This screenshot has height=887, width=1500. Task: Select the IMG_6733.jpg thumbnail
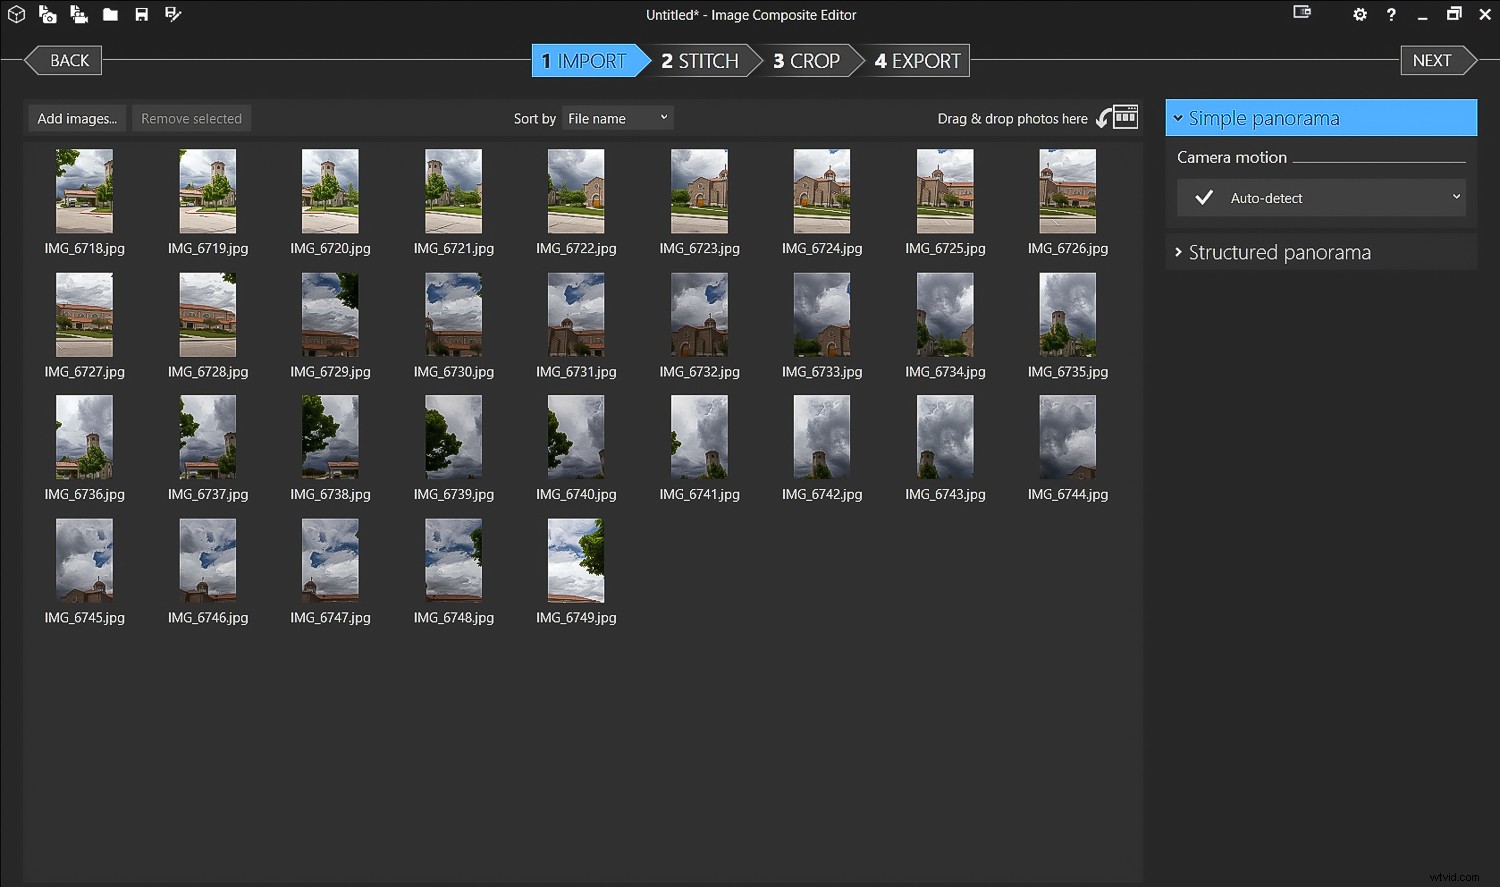coord(822,314)
